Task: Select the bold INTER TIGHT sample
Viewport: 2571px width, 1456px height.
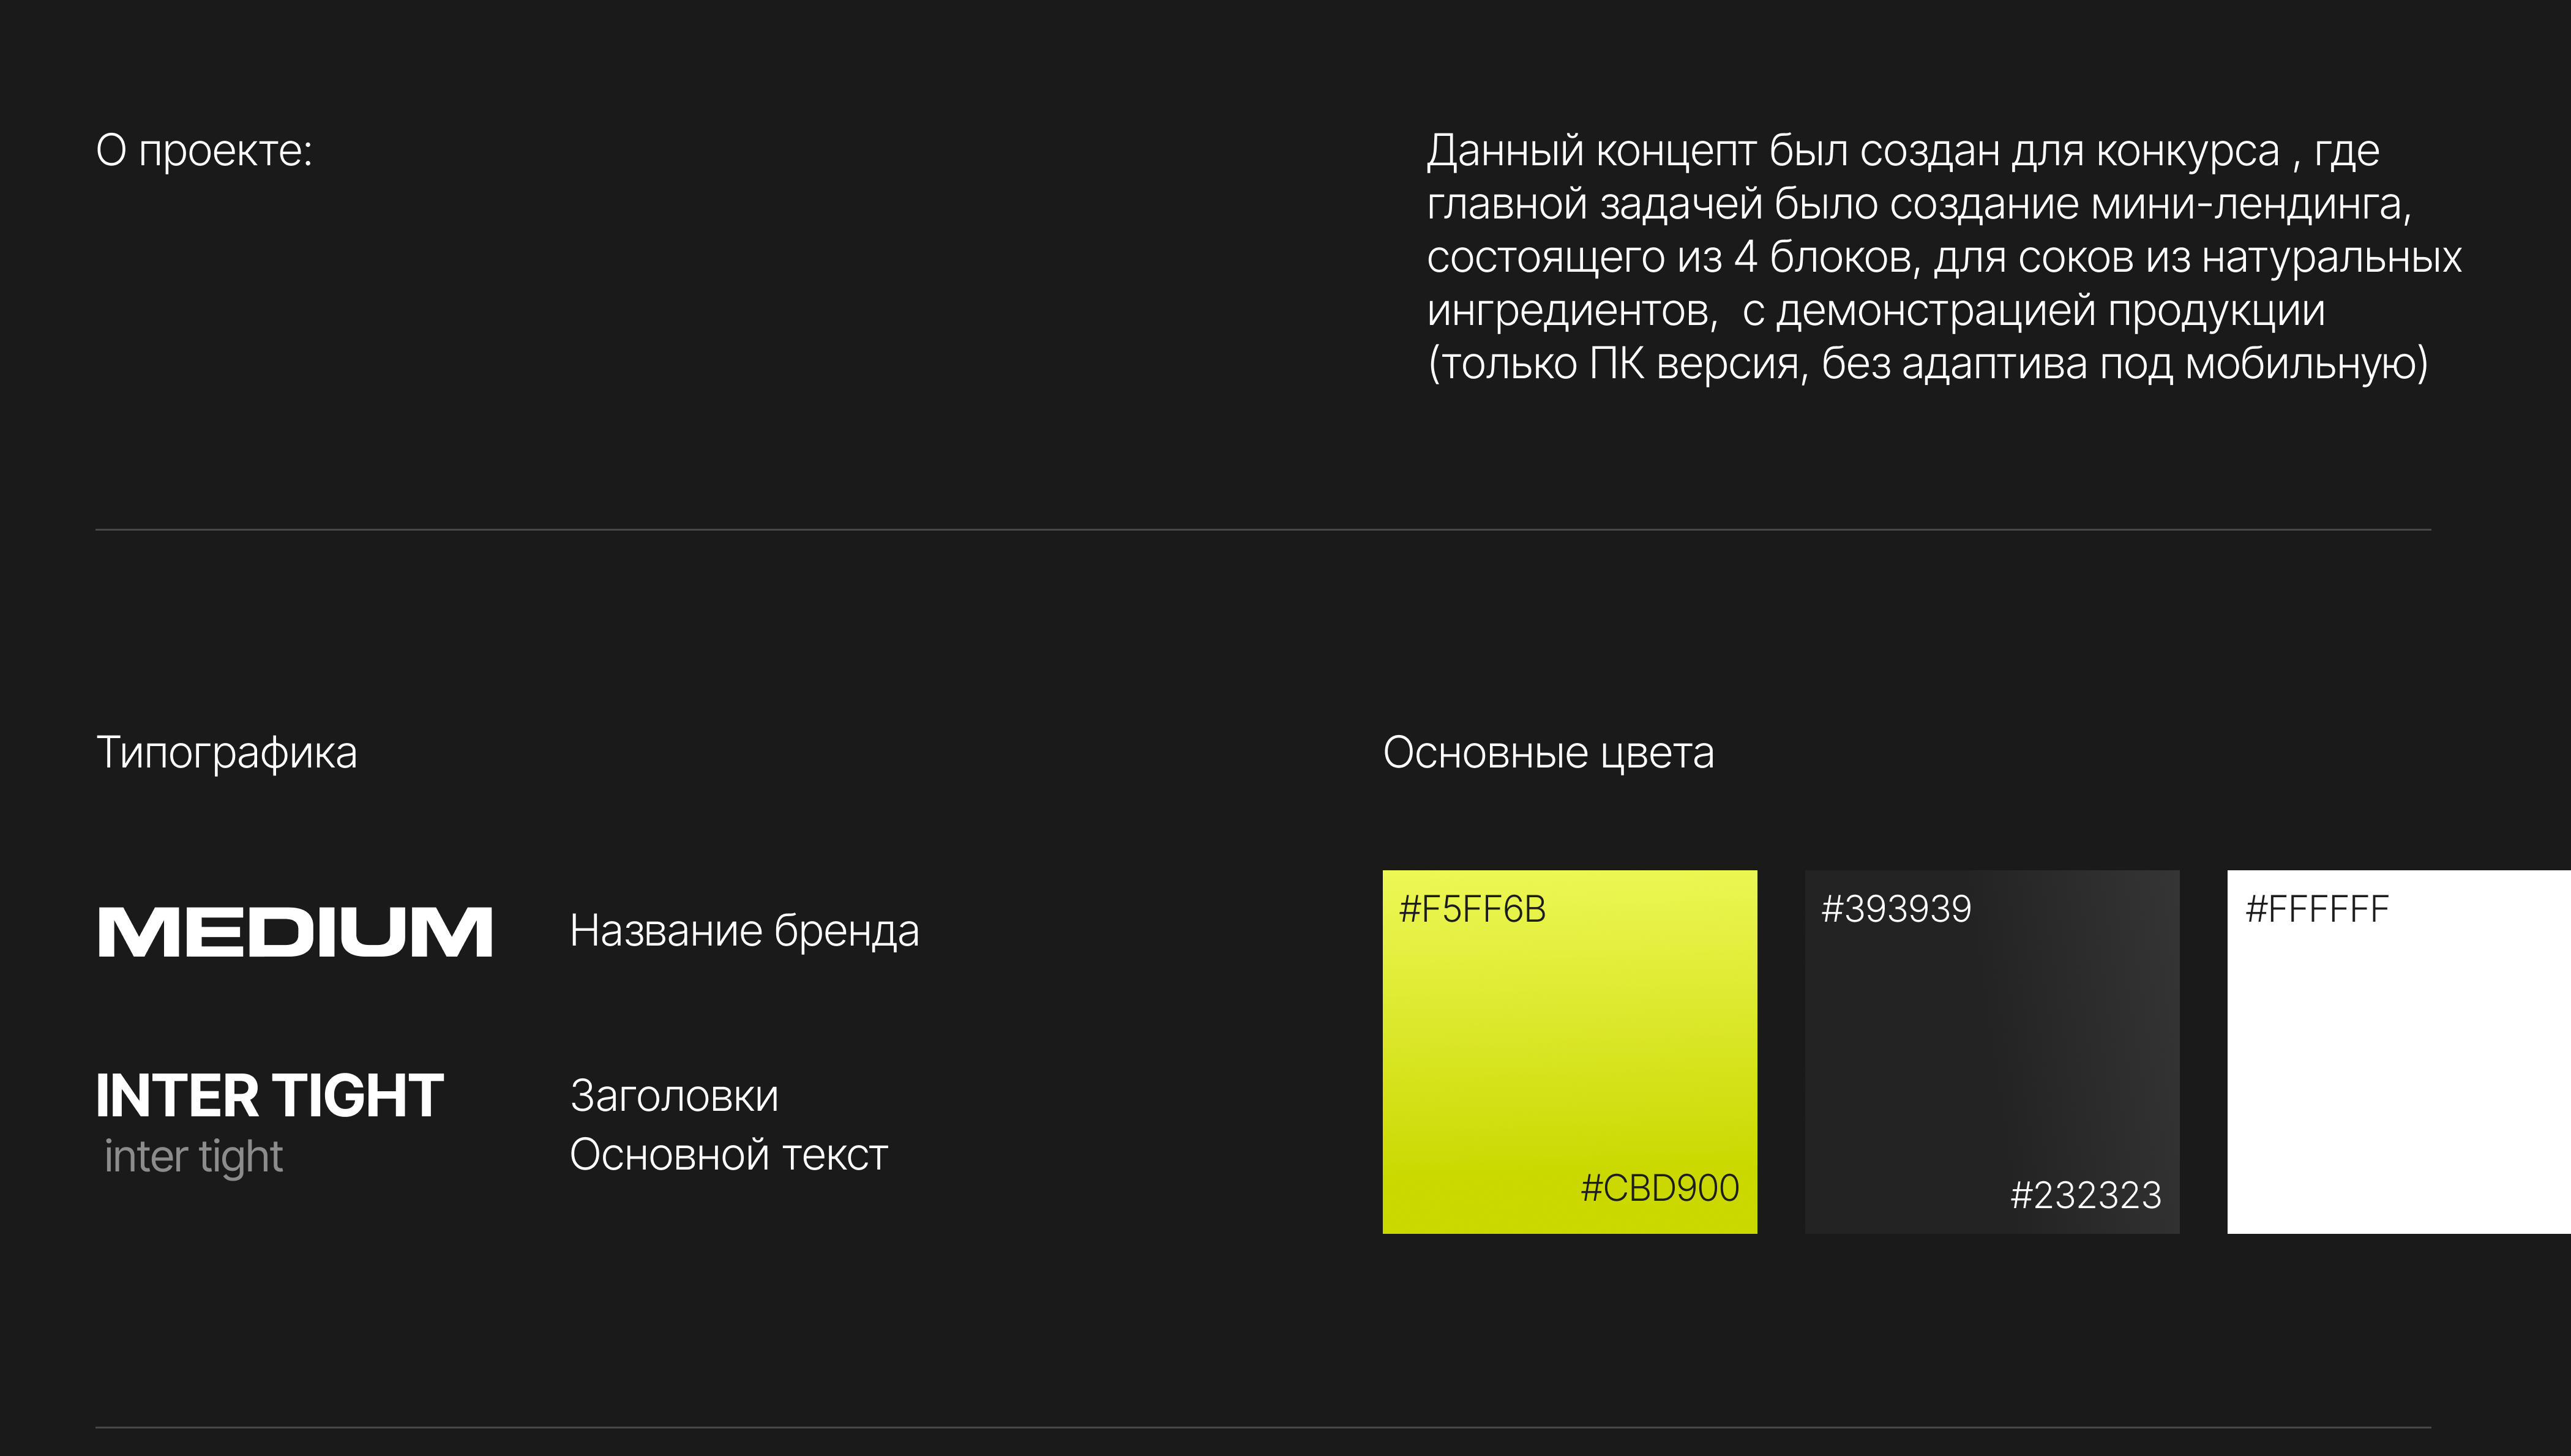Action: [270, 1095]
